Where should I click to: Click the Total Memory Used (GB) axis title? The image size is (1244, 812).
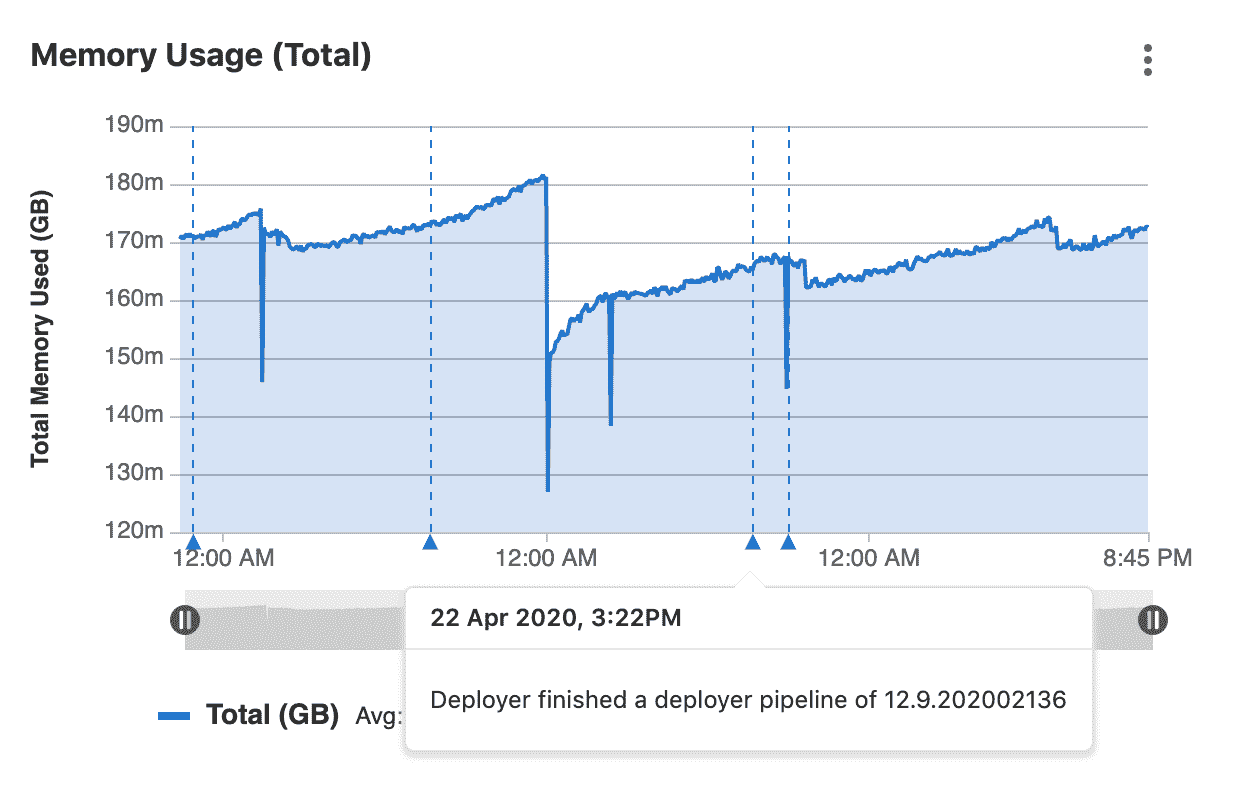pyautogui.click(x=40, y=329)
